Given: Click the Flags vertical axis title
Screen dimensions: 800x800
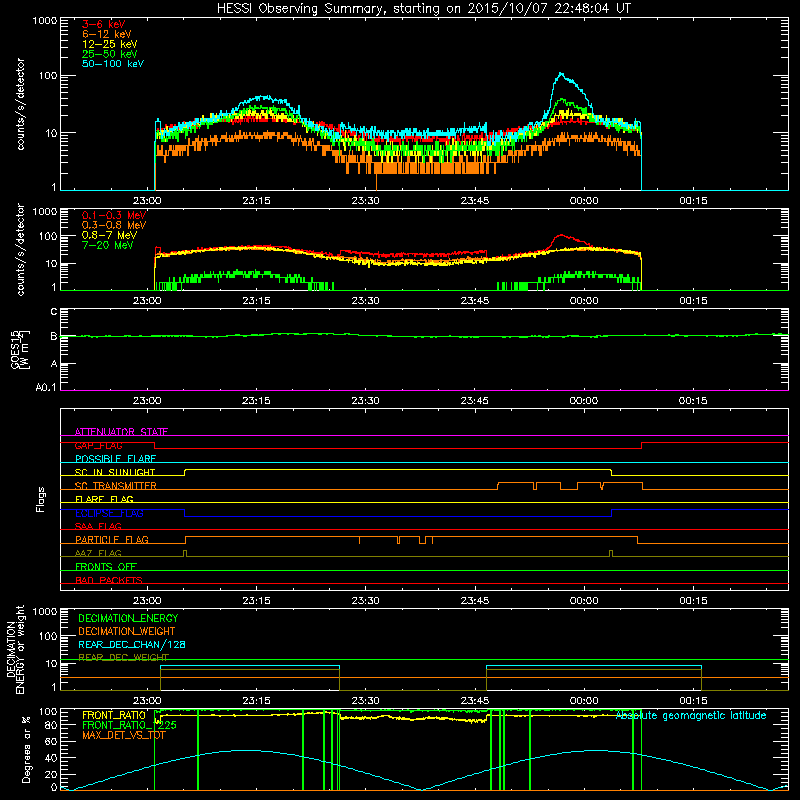Looking at the screenshot, I should pos(40,499).
